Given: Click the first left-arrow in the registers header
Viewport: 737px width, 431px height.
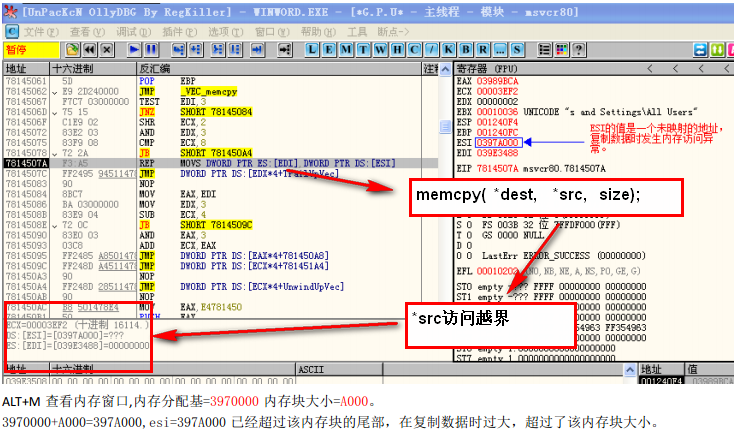Looking at the screenshot, I should coord(651,69).
